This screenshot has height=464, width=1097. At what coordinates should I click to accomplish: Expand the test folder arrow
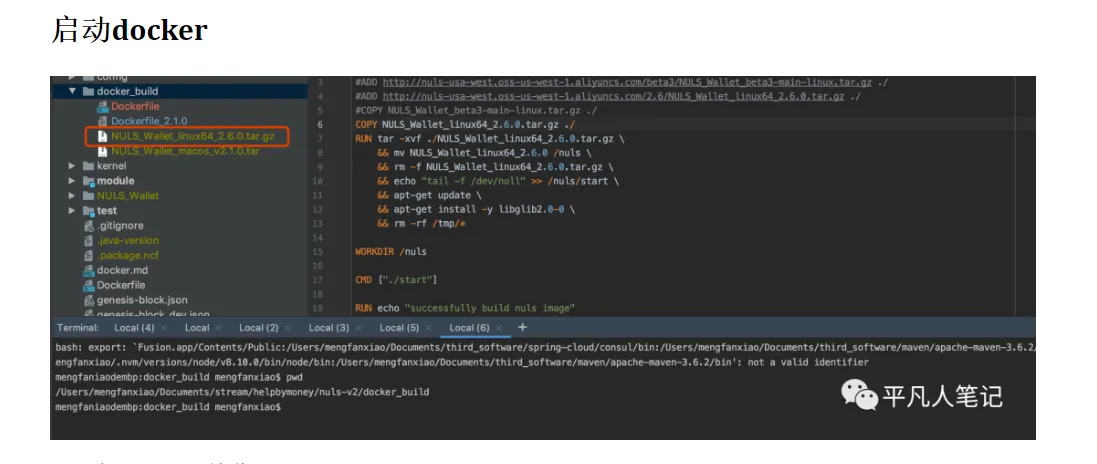(x=72, y=211)
